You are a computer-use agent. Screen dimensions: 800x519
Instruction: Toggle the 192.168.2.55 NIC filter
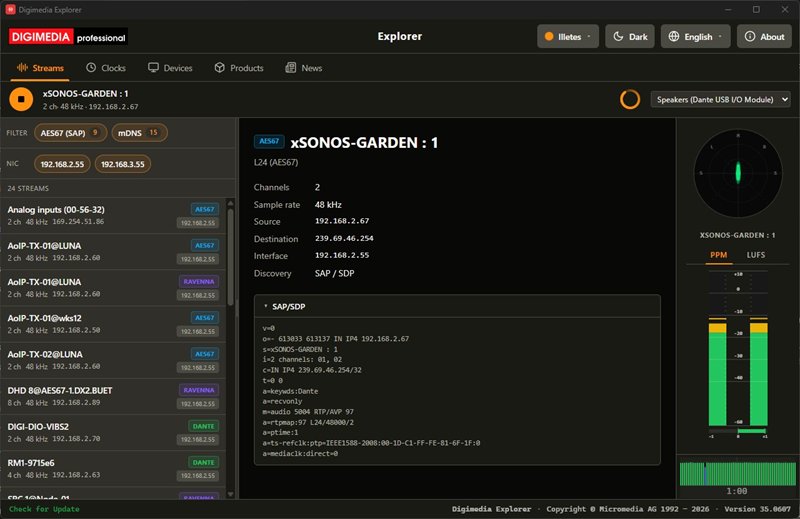62,164
